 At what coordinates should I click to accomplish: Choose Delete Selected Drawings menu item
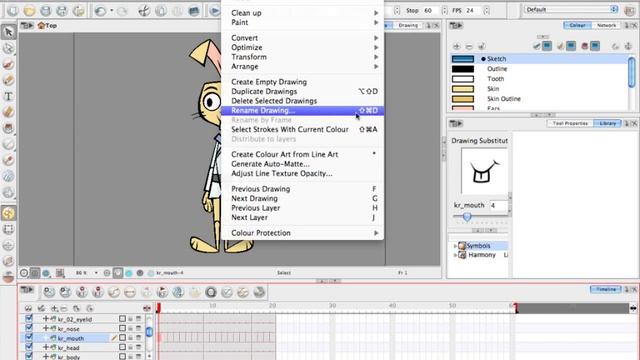click(302, 101)
